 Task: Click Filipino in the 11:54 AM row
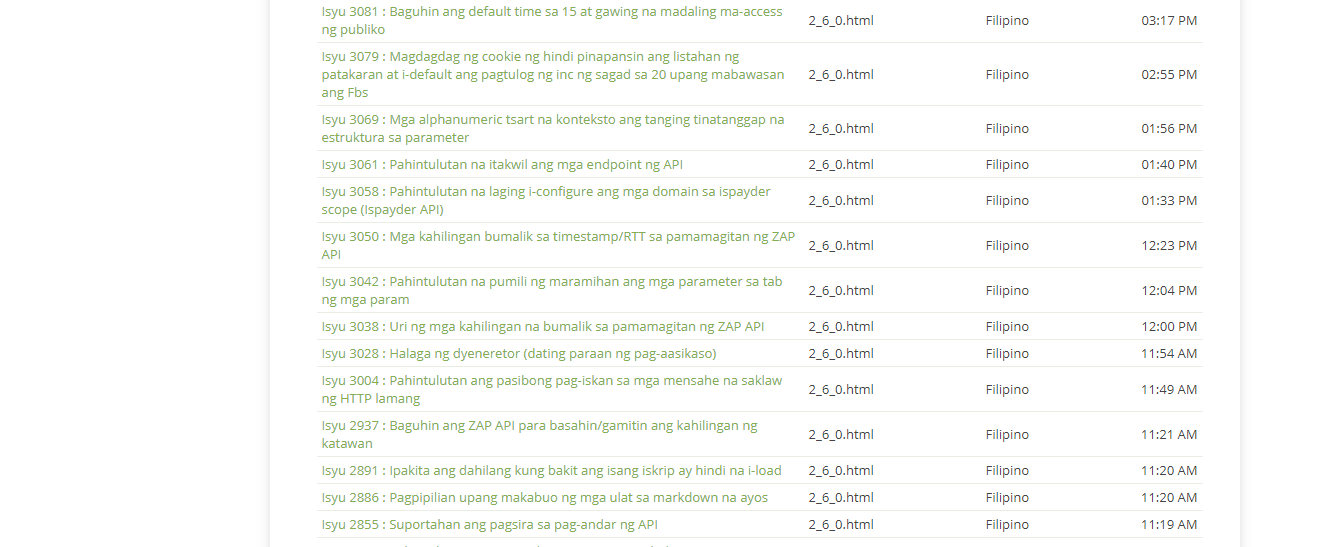(x=1007, y=353)
